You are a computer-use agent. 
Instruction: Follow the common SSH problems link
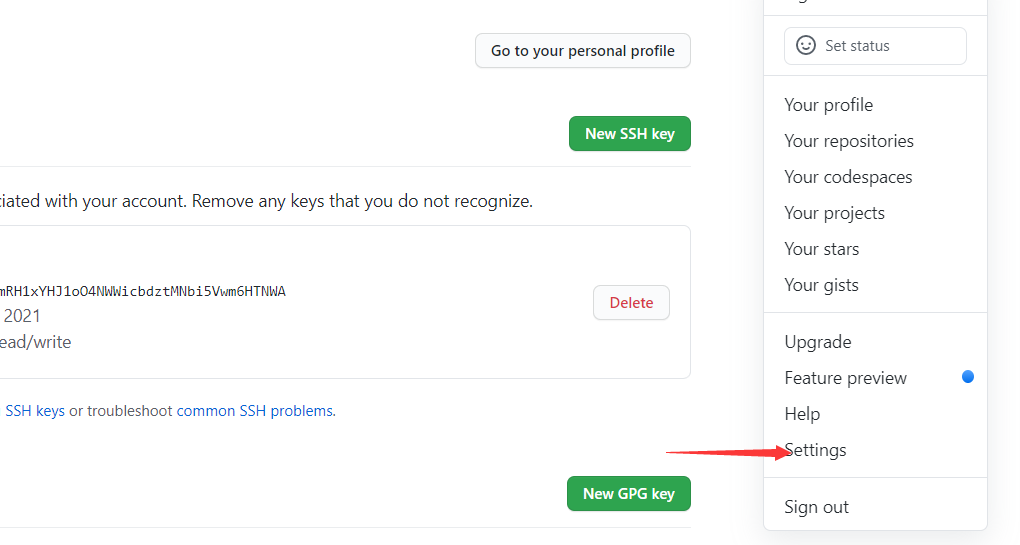pos(255,411)
